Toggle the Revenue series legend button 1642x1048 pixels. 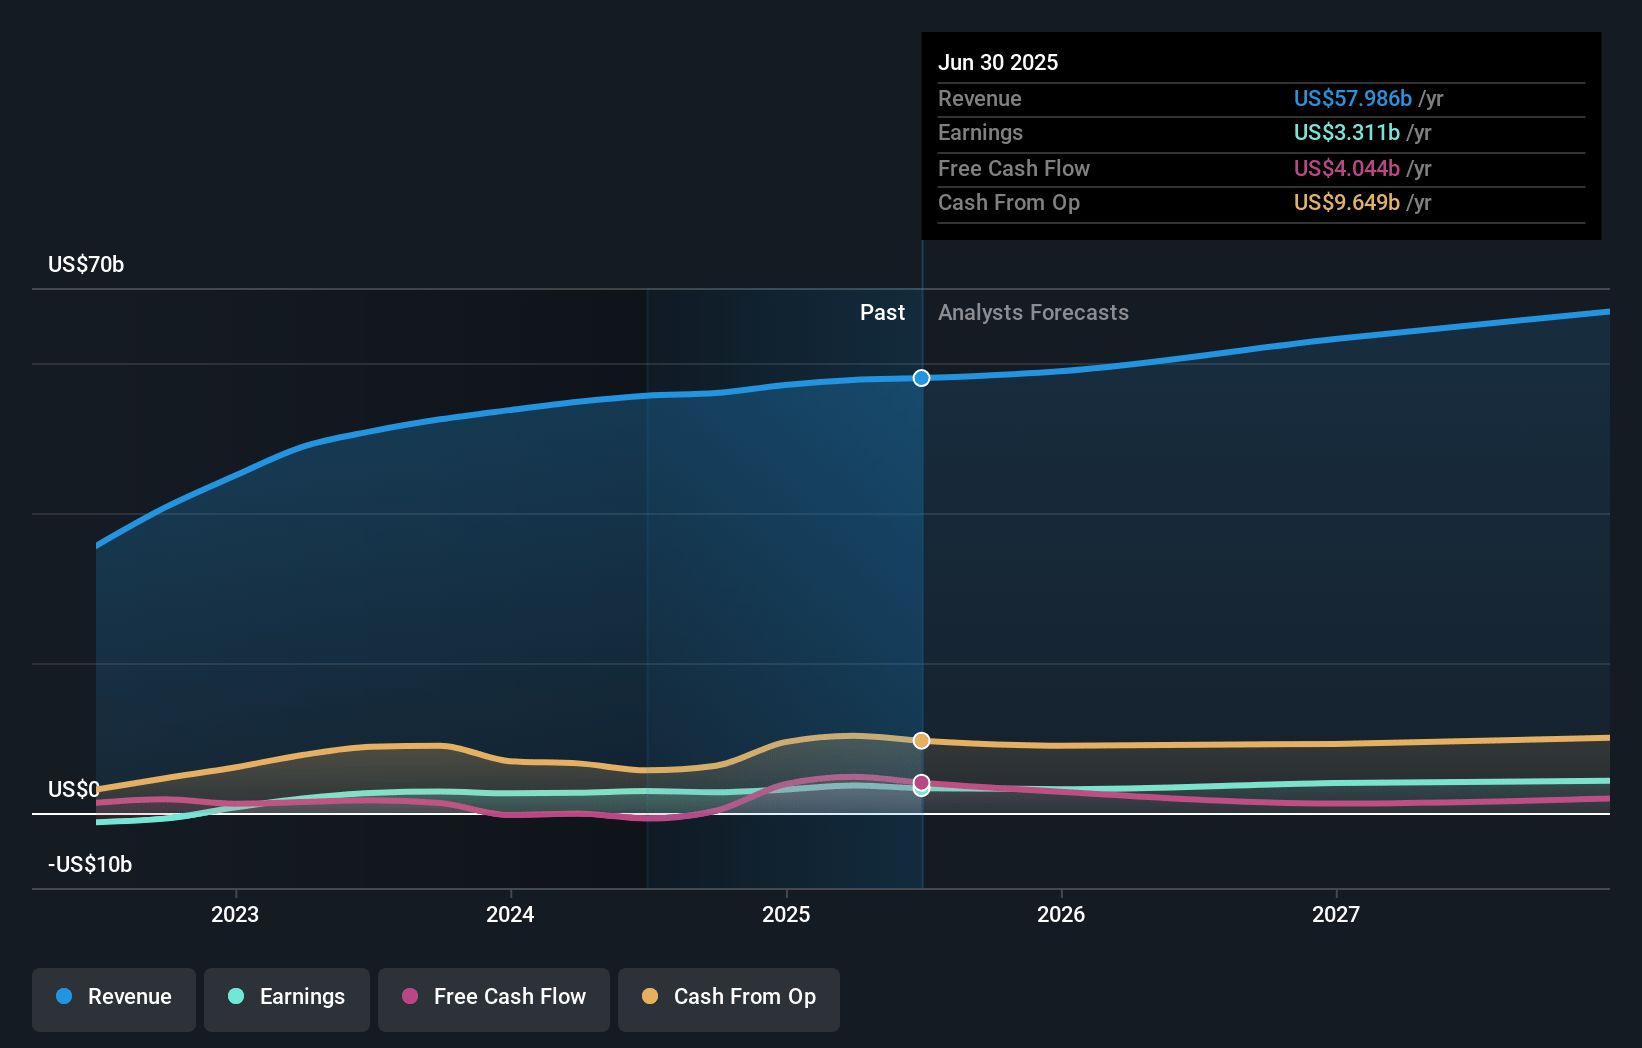click(114, 999)
